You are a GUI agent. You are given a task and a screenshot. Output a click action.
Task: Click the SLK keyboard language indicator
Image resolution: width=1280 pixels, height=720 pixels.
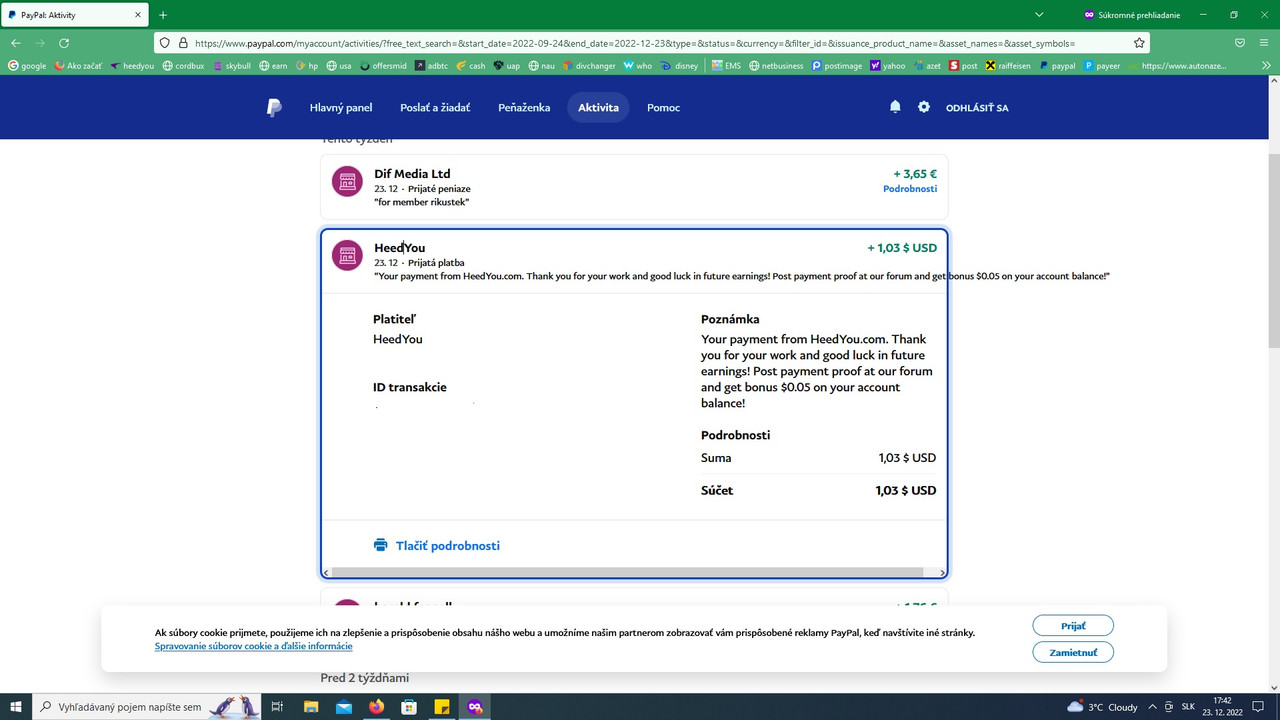coord(1189,706)
